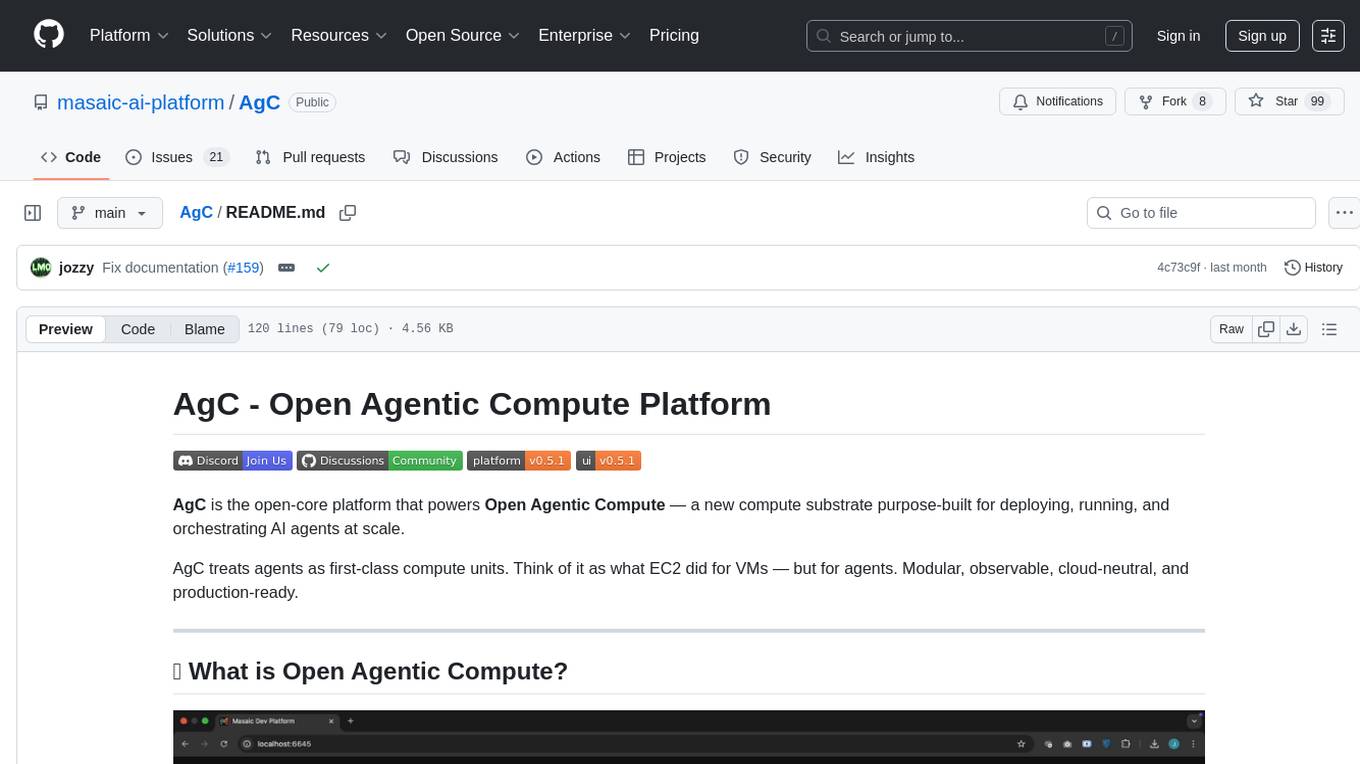Click the Discussions Community badge

(379, 460)
